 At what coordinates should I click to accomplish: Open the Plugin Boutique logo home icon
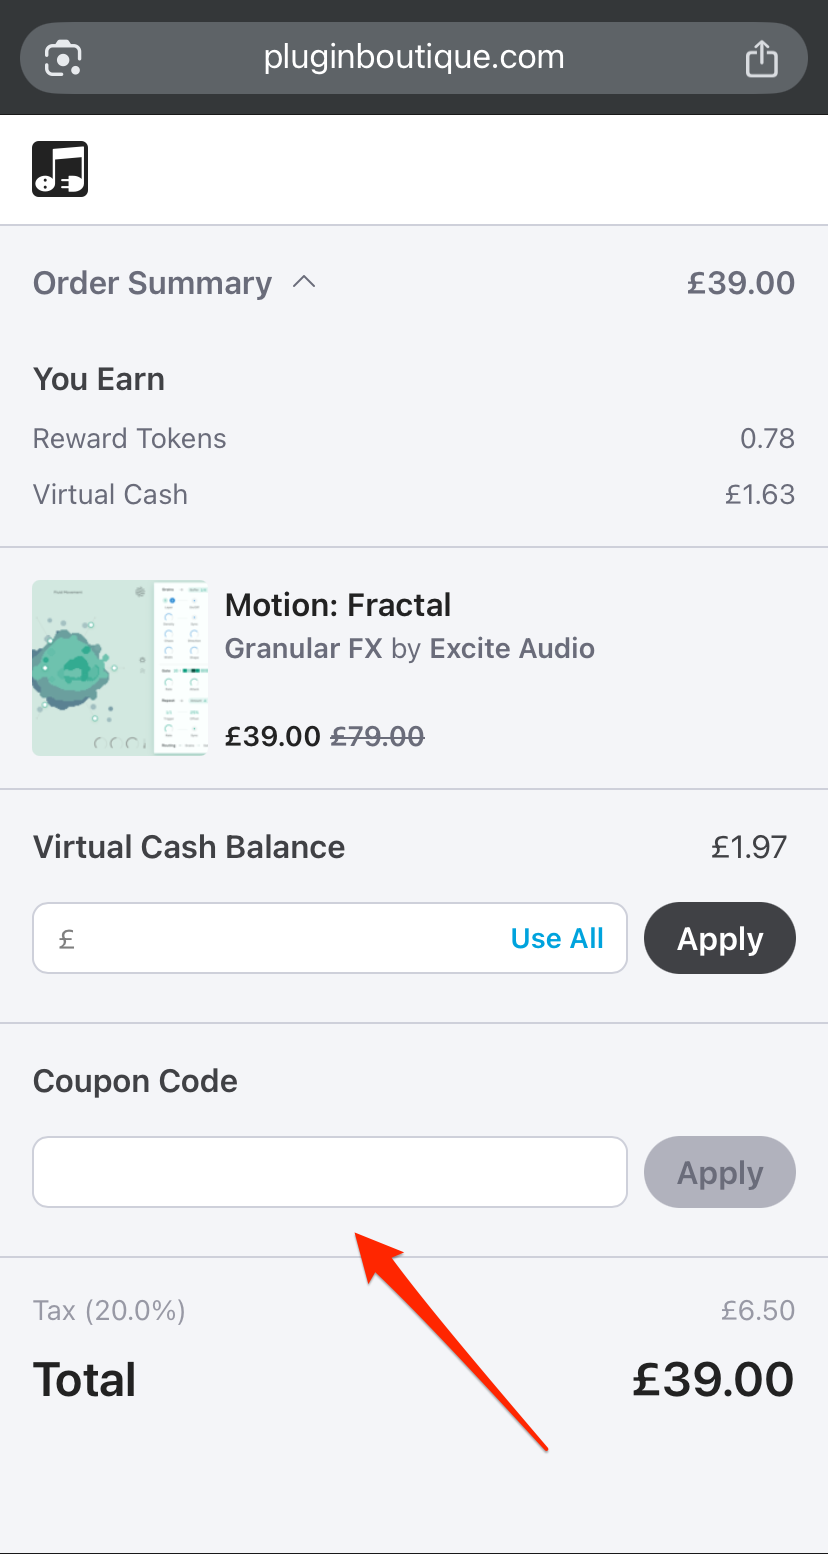click(x=60, y=169)
